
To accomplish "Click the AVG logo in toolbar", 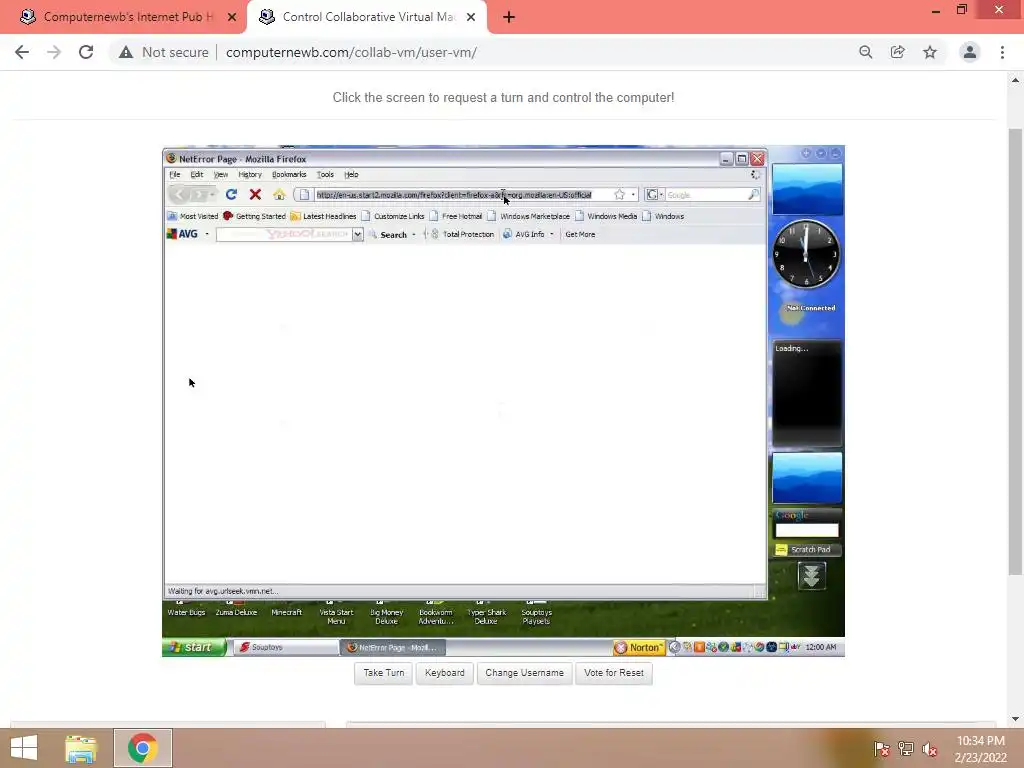I will [x=182, y=234].
